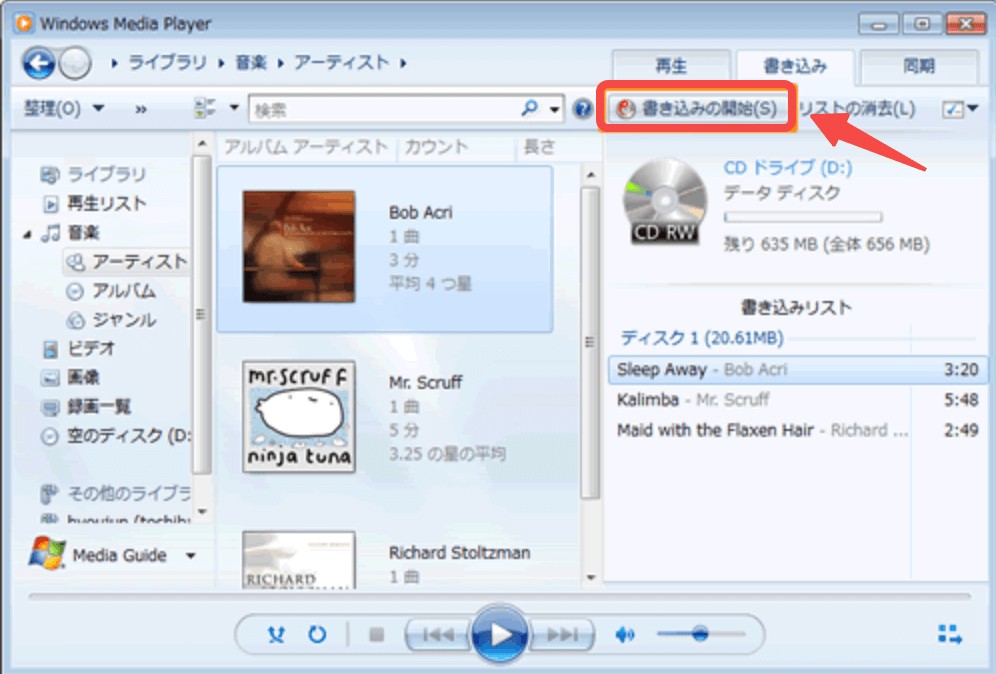Screen dimensions: 996x674
Task: Select 画像 in the navigation tree
Action: pyautogui.click(x=83, y=377)
